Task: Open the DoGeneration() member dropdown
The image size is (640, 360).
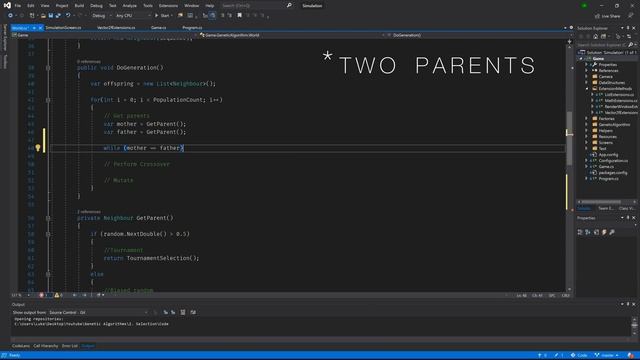Action: (x=476, y=35)
